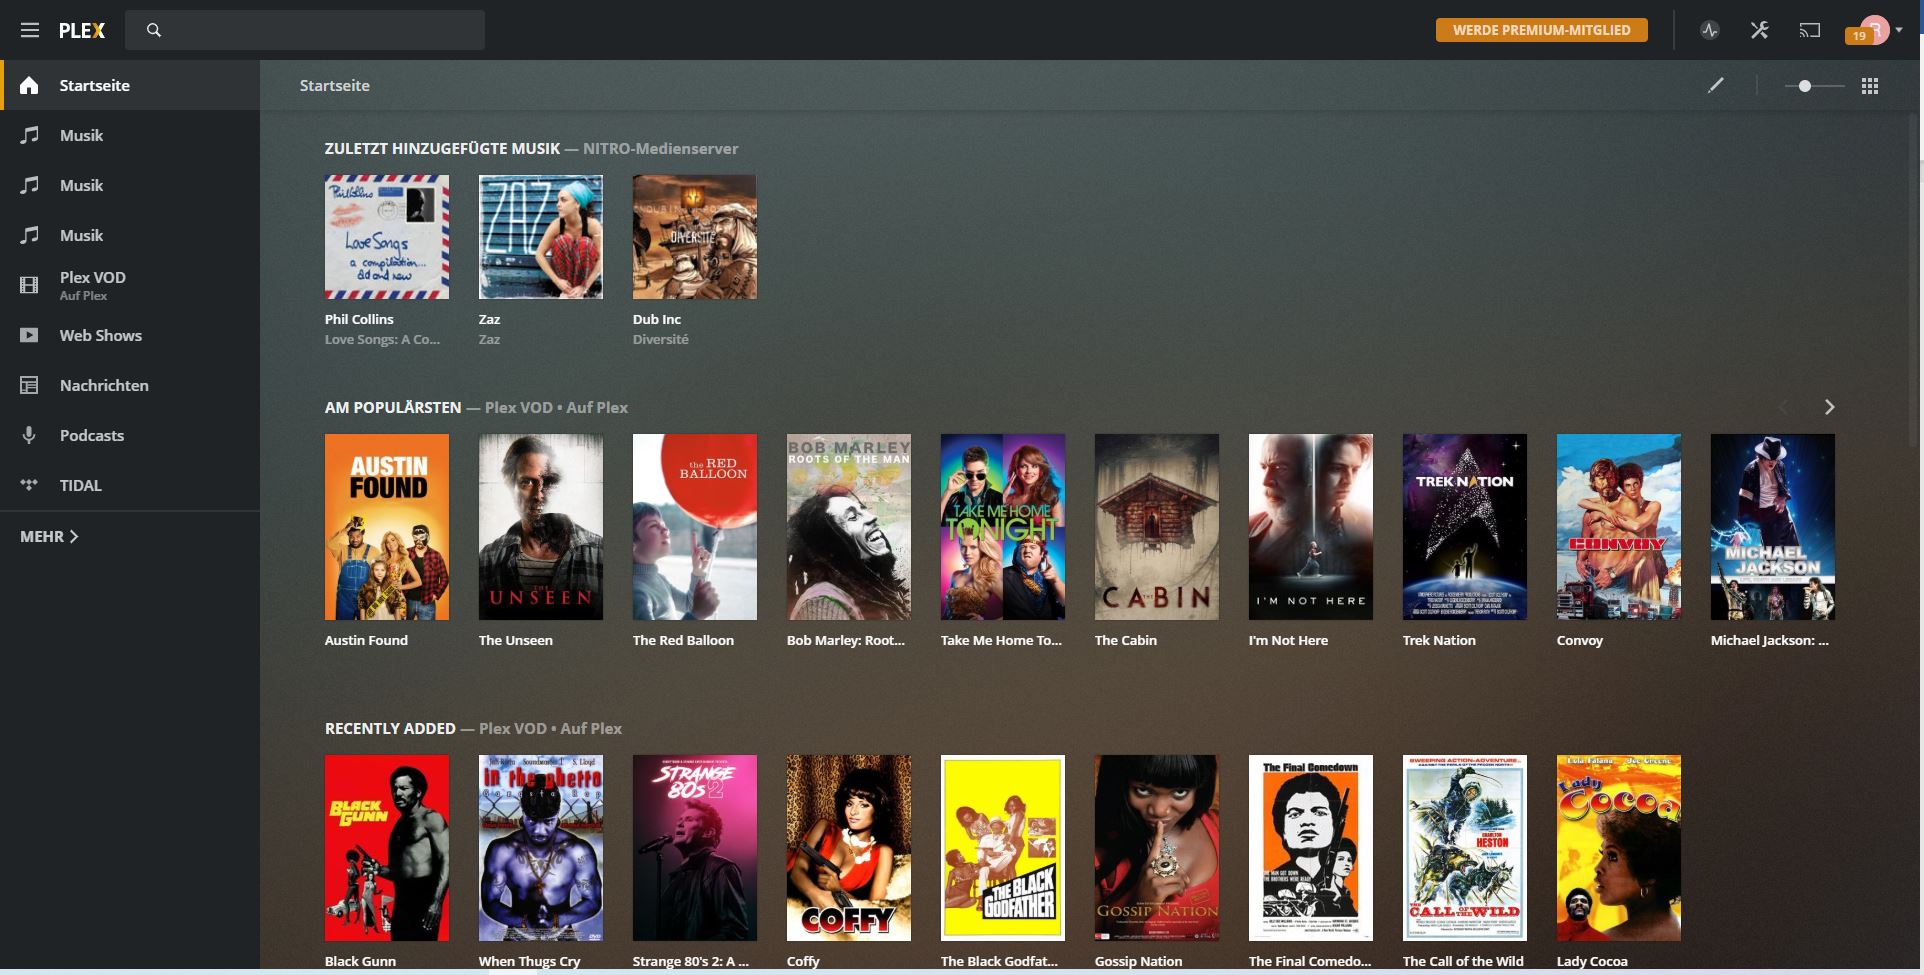Select Nachrichten in sidebar
1924x975 pixels.
coord(130,385)
